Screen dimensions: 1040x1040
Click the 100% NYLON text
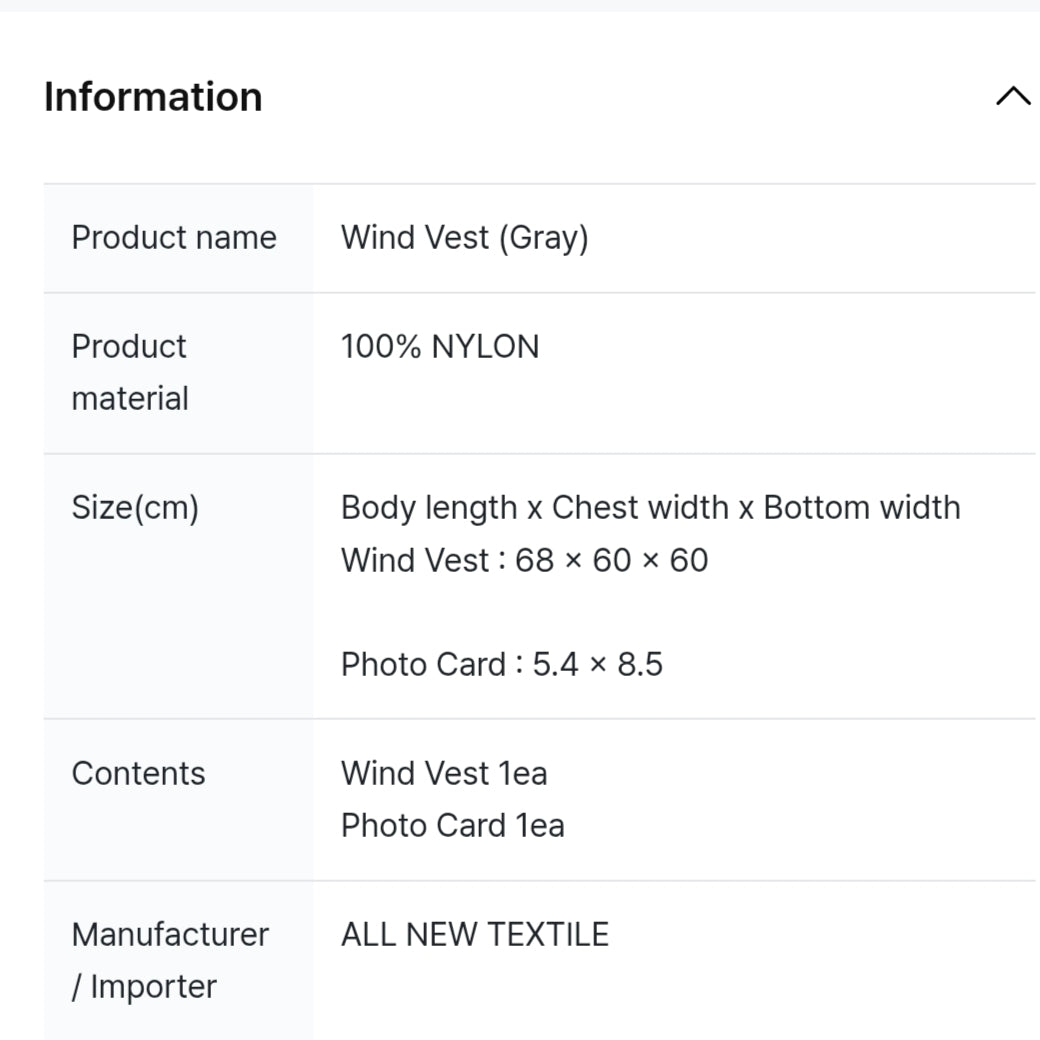(x=440, y=346)
